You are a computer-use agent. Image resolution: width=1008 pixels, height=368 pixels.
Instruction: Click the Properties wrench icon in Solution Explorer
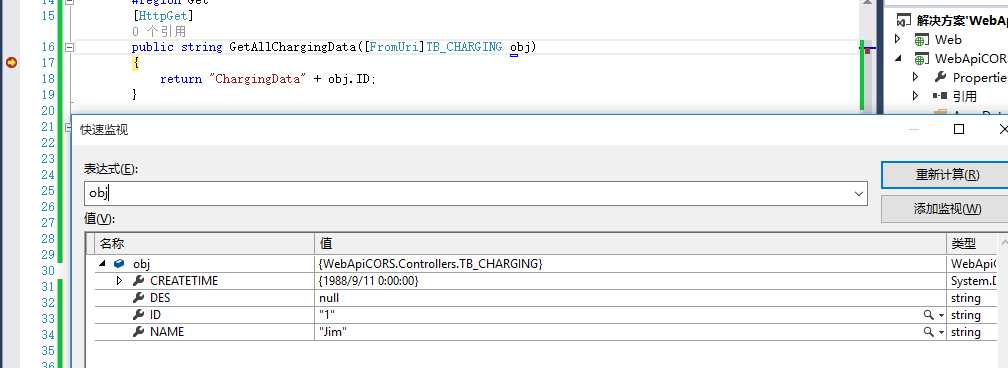point(940,77)
